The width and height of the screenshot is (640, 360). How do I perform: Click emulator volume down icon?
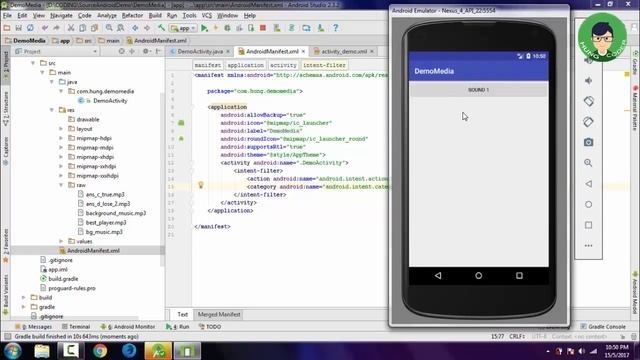point(588,81)
